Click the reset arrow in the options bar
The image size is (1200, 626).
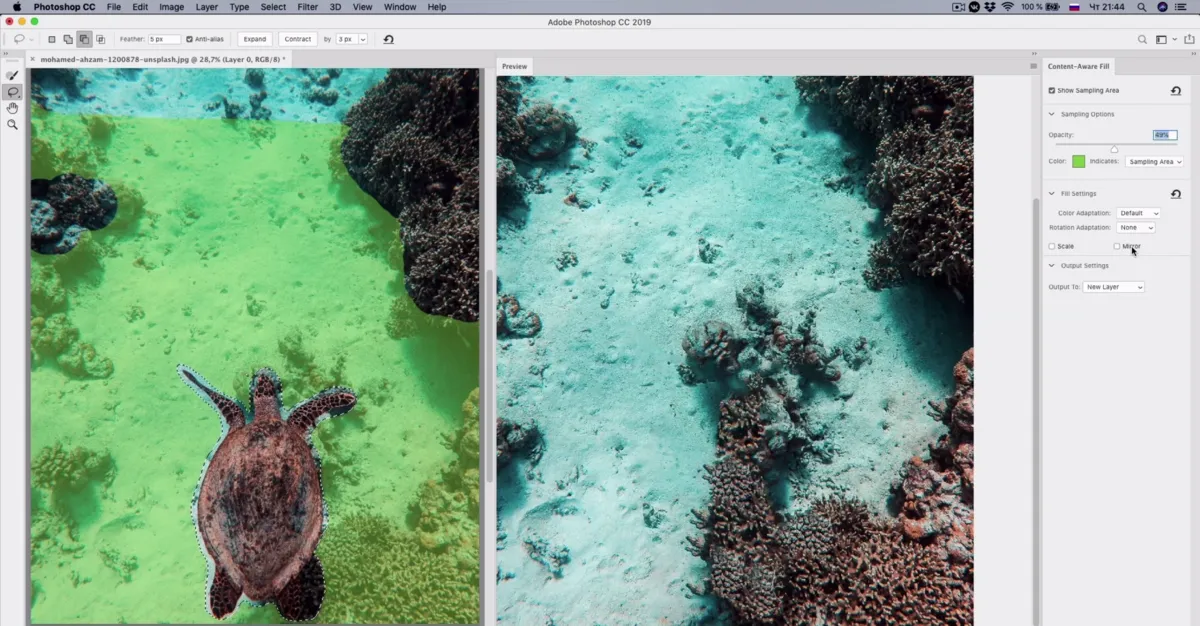point(389,39)
